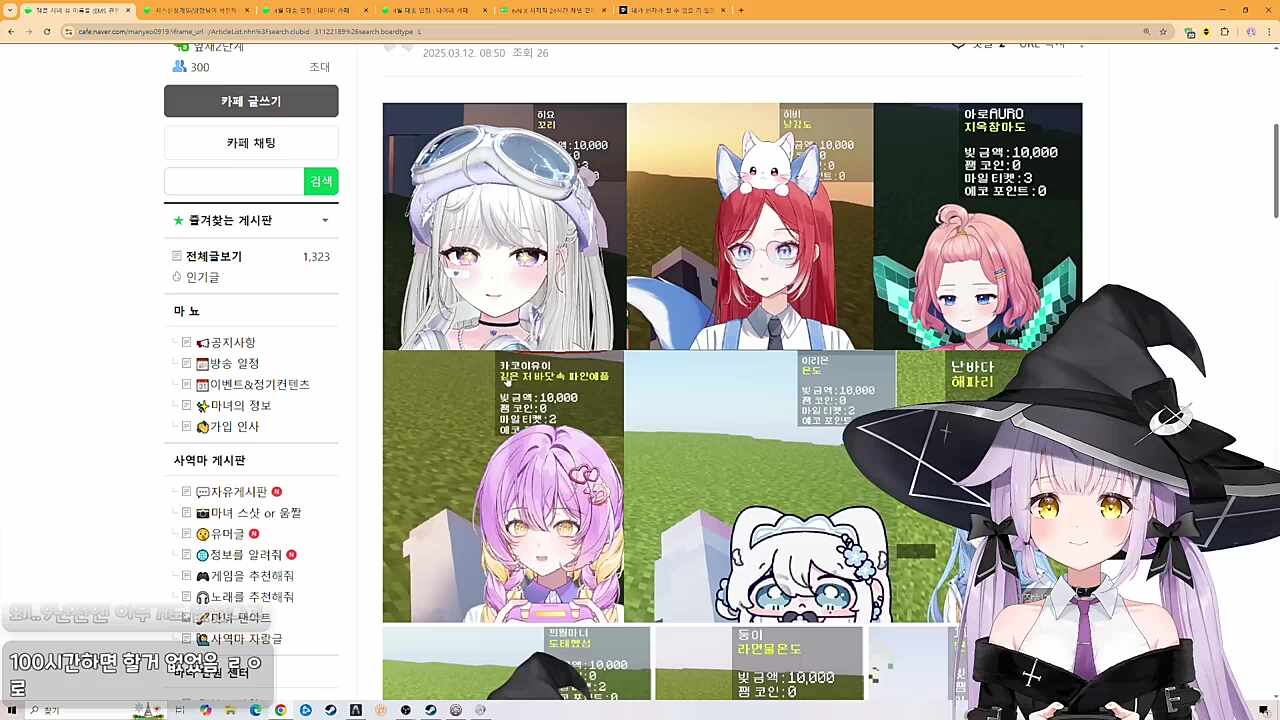The width and height of the screenshot is (1280, 720).
Task: Click the cafe search input field
Action: pos(234,181)
